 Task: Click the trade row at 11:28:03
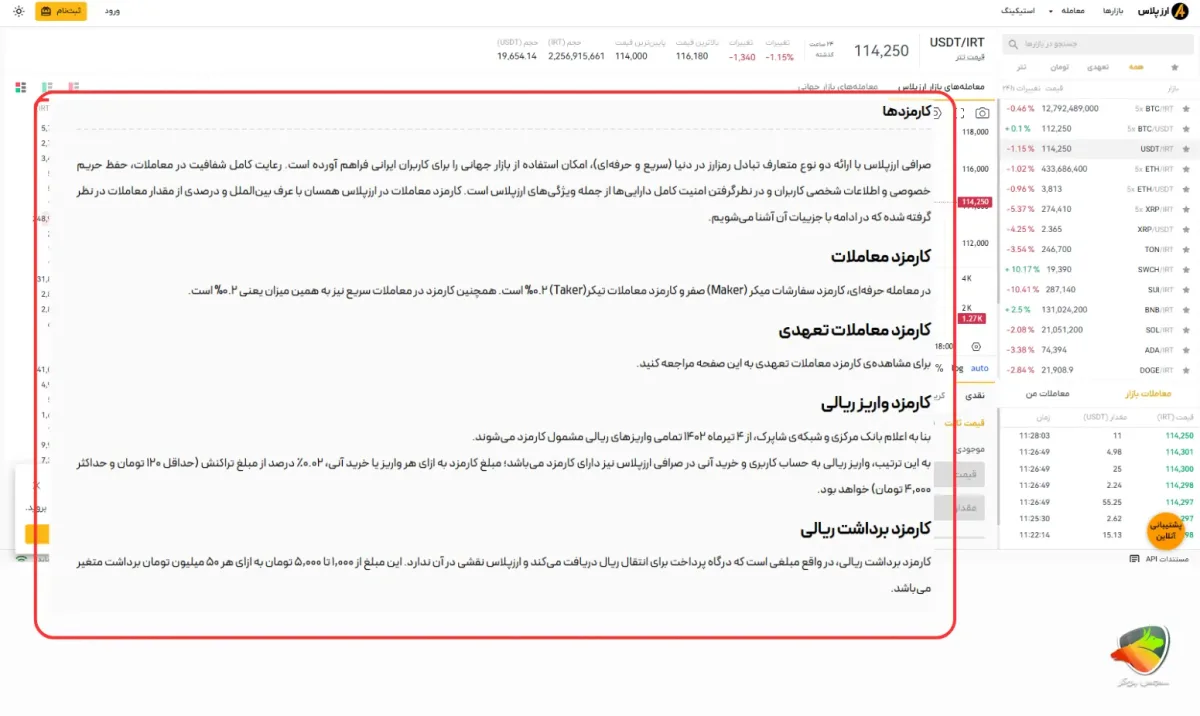[1098, 436]
